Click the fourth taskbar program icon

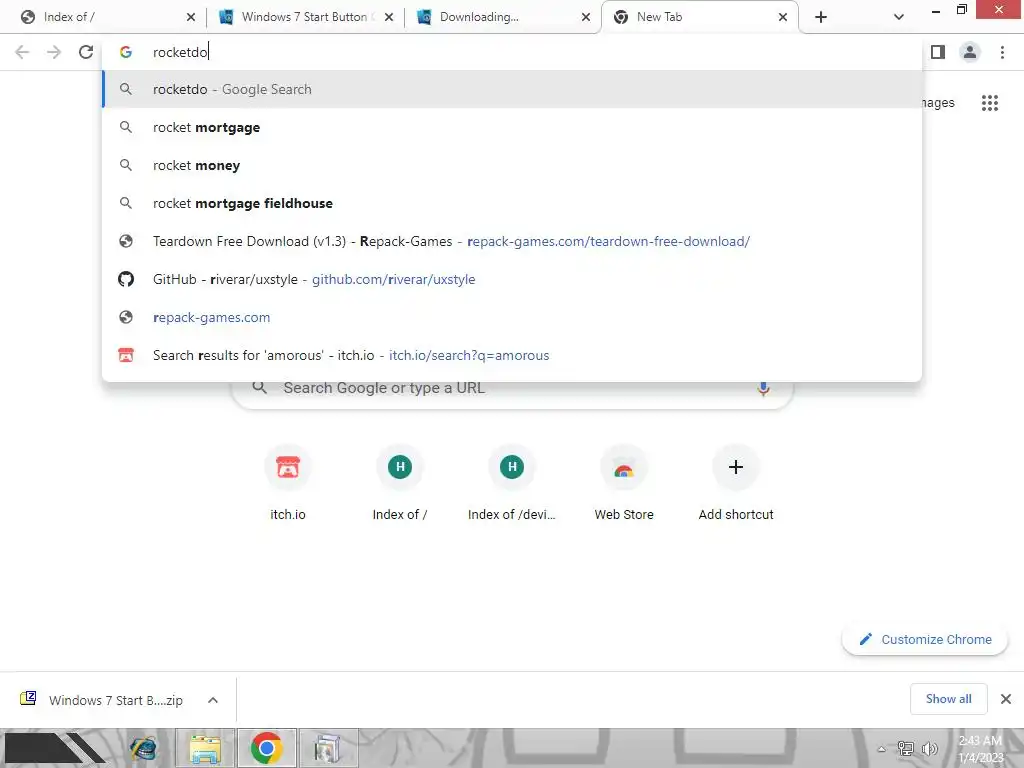tap(328, 748)
